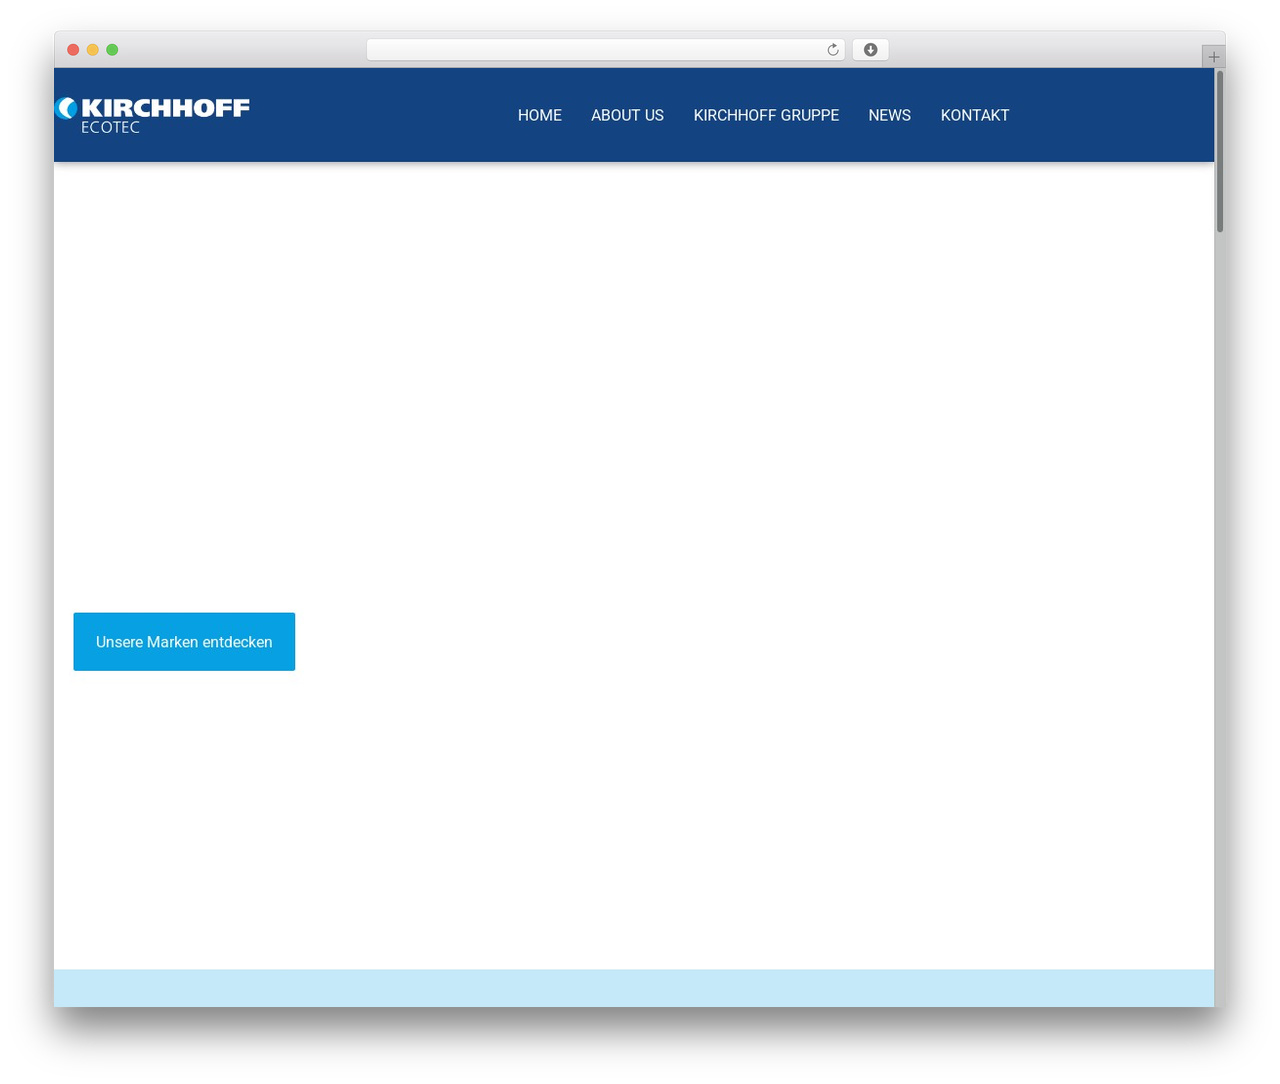This screenshot has height=1084, width=1280.
Task: Reload the page with the refresh icon
Action: point(833,50)
